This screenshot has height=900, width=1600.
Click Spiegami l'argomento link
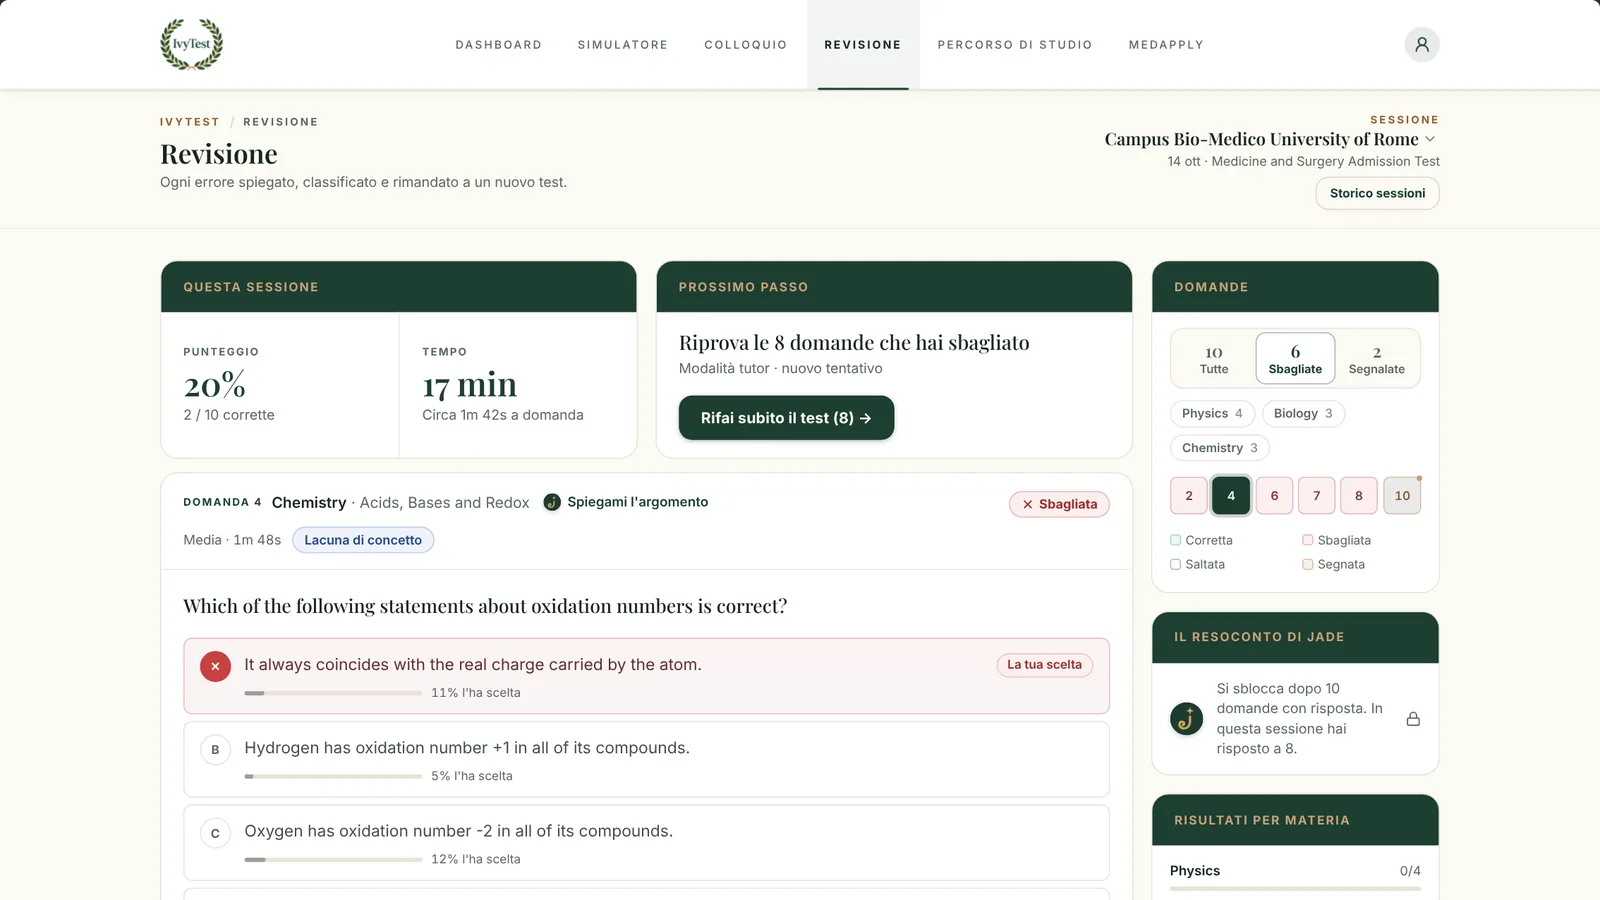point(638,502)
